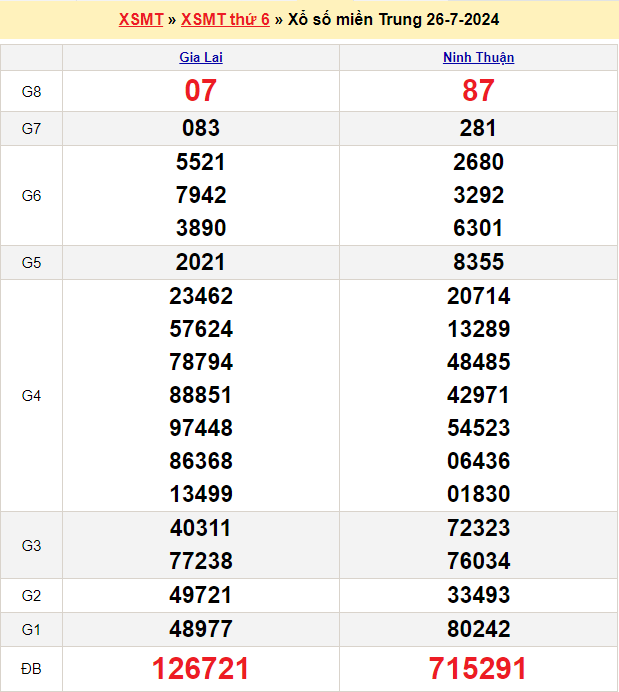Select the G5 number 8355
619x692 pixels.
click(478, 262)
